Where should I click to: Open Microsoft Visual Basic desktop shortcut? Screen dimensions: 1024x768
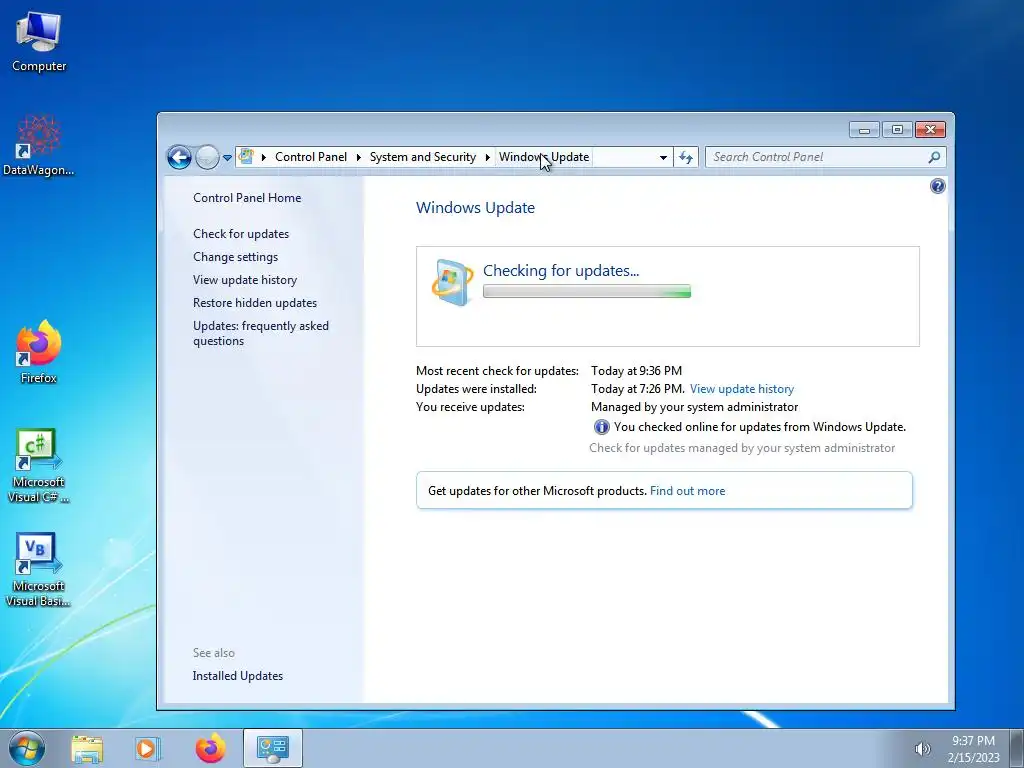pos(39,569)
